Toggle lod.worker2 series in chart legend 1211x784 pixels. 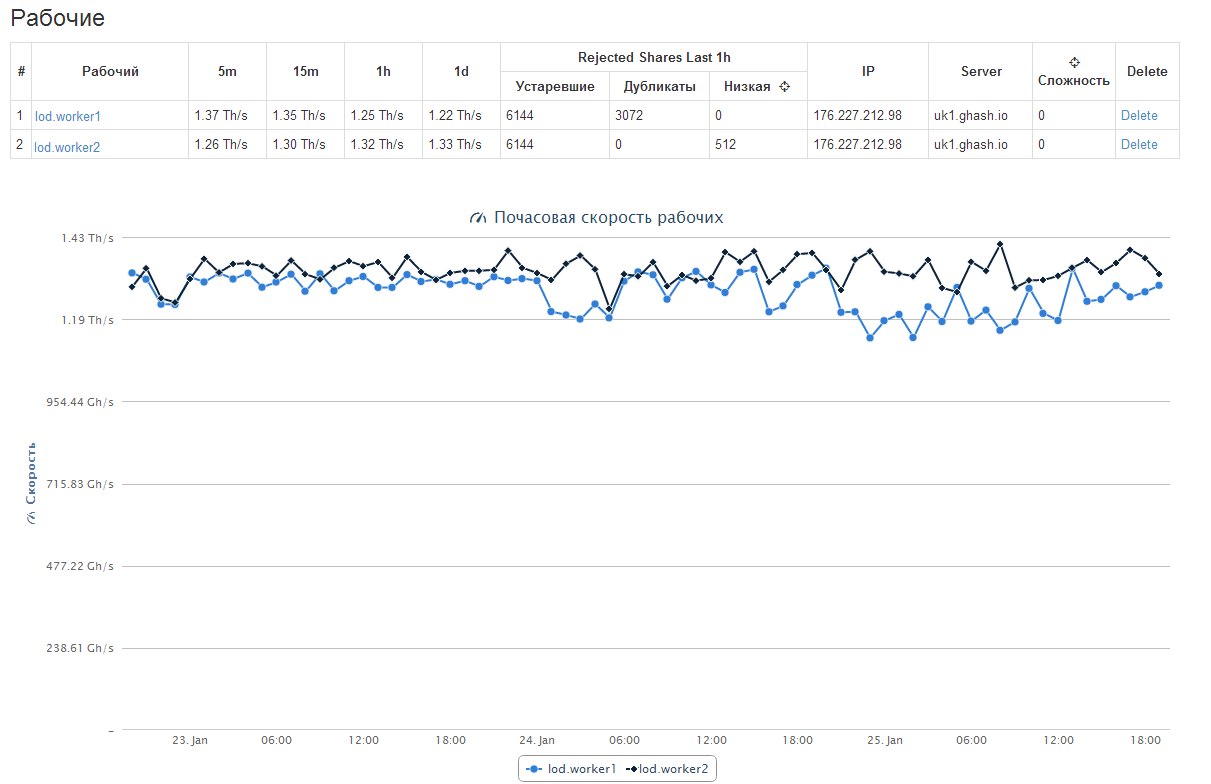click(x=667, y=768)
